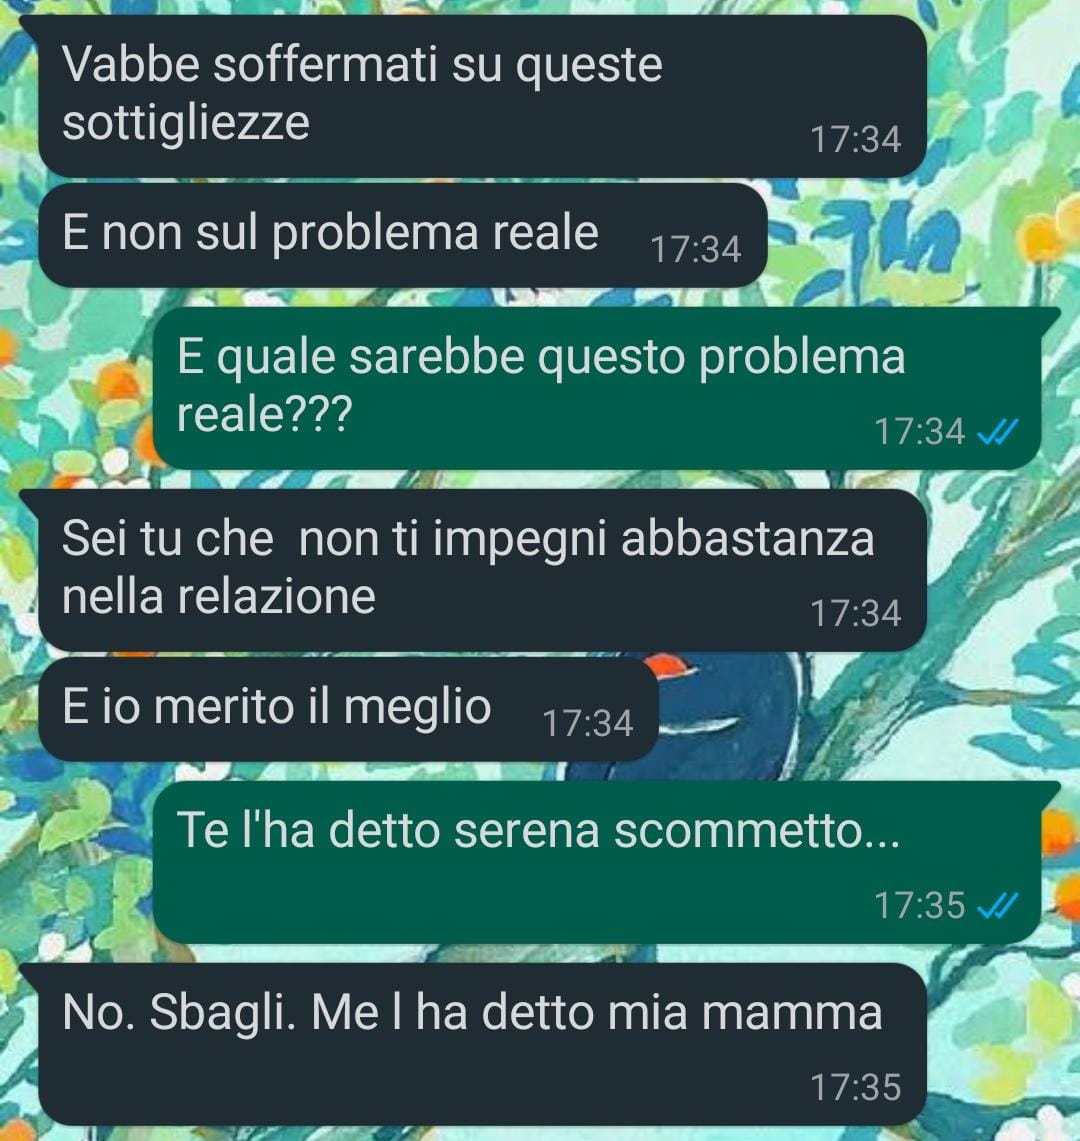Tap the "No. Sbagli. Me l ha detto mia mamma" message
Screen dimensions: 1080x1141
(482, 1044)
